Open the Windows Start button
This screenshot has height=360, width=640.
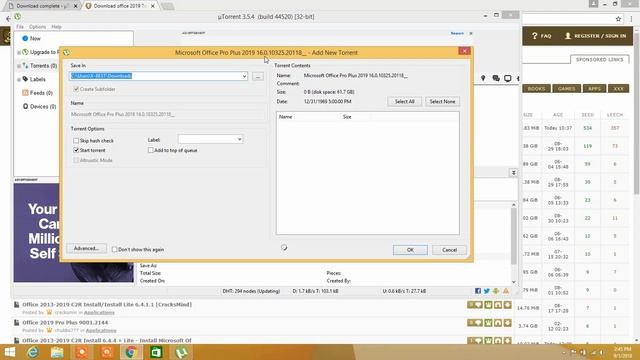click(x=9, y=352)
